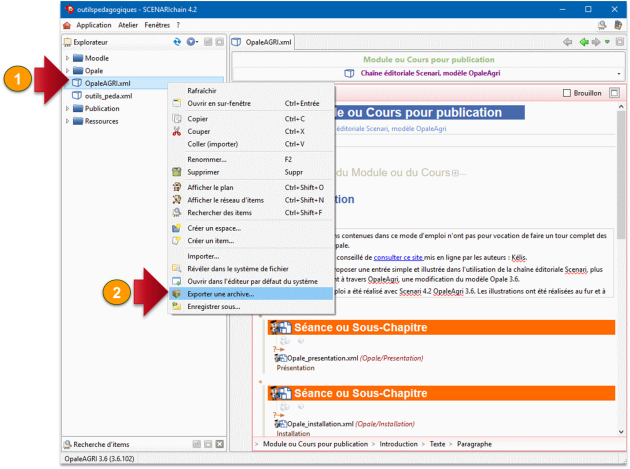Click the maximize icon beside the Brouillon checkbox
Image resolution: width=630 pixels, height=469 pixels.
tap(614, 93)
